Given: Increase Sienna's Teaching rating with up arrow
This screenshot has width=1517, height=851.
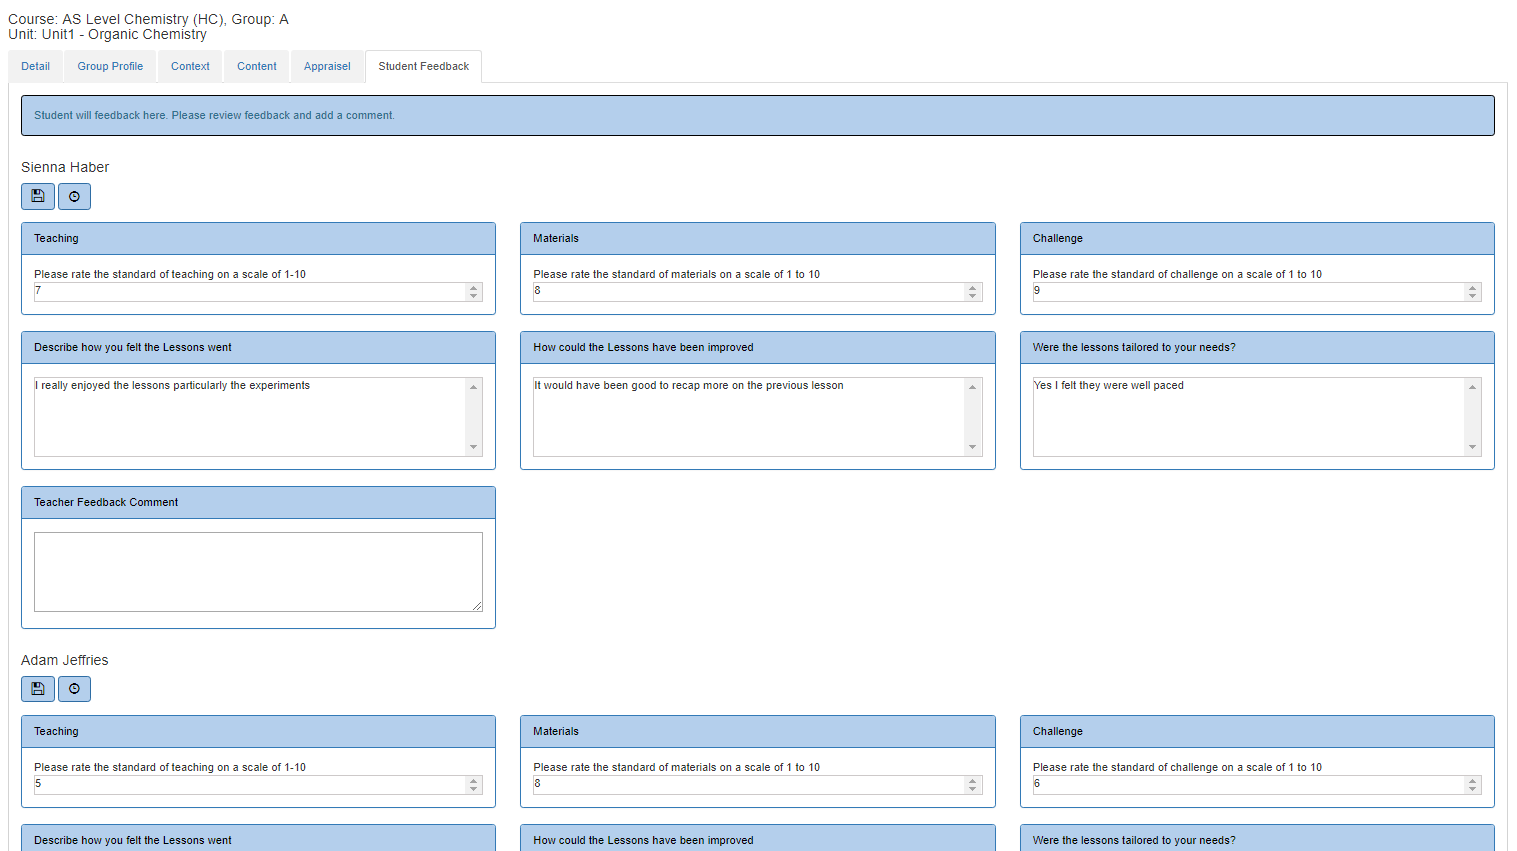Looking at the screenshot, I should click(474, 288).
